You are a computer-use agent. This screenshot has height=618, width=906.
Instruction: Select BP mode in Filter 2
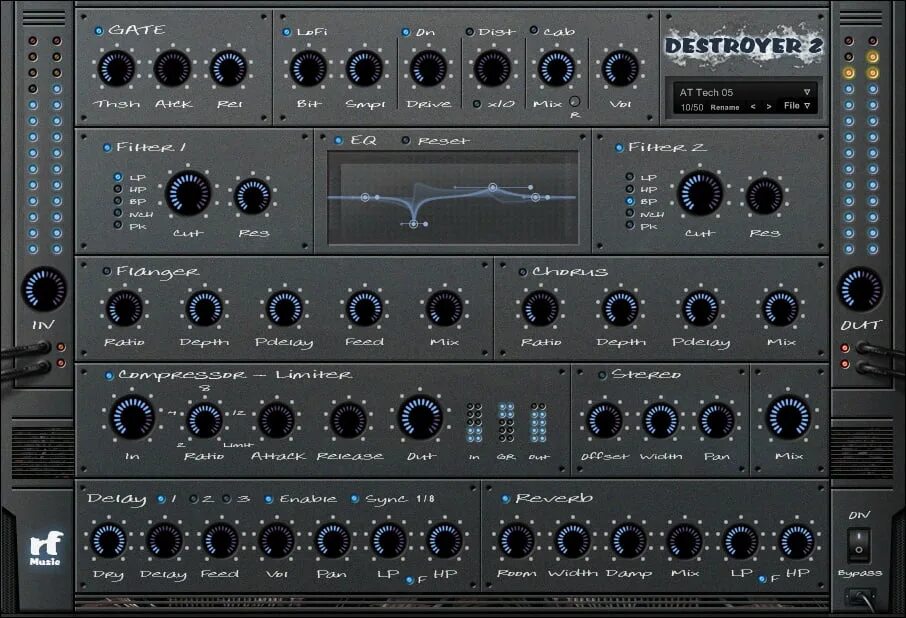[x=630, y=201]
